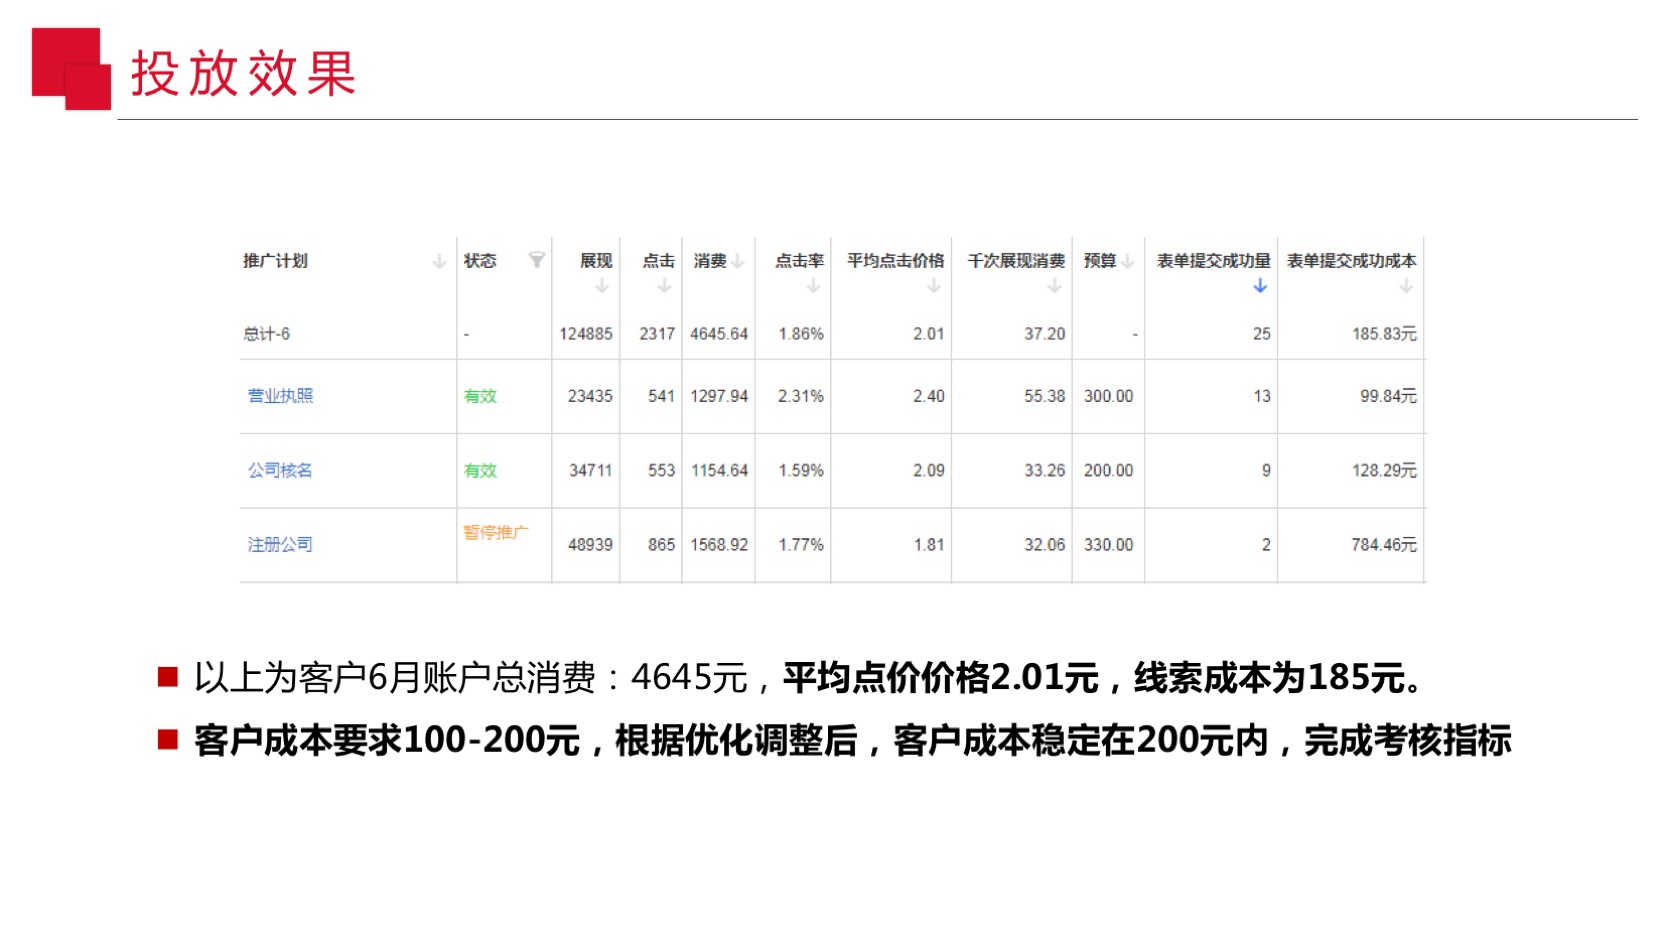Click 注册公司 clicks value 865

coord(661,545)
